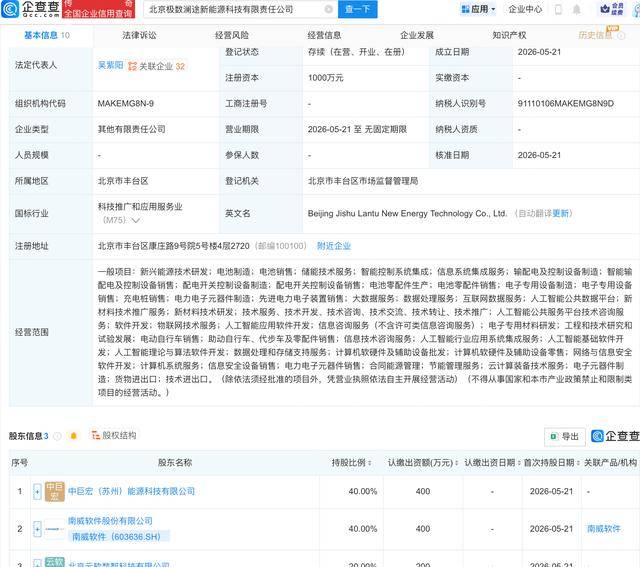Open 中巨宏（苏州）能源科技有限公司 link
640x567 pixels.
click(131, 491)
